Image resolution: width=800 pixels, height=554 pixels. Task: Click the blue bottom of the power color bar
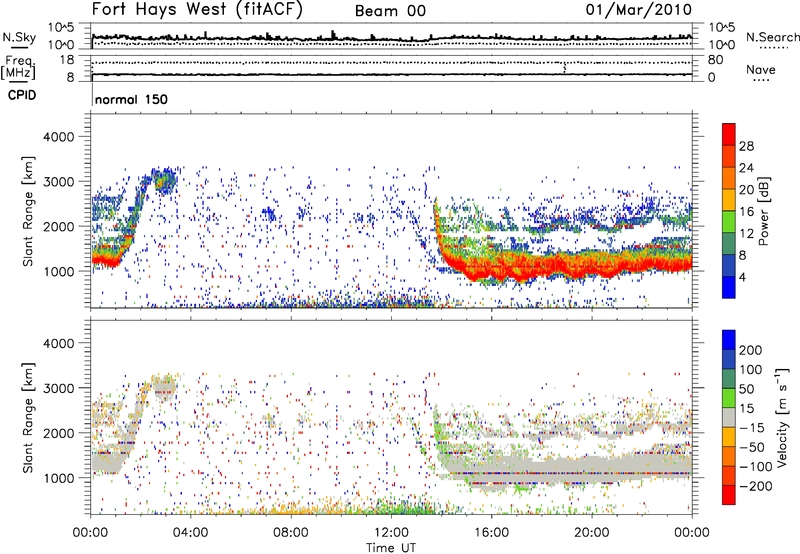point(729,287)
